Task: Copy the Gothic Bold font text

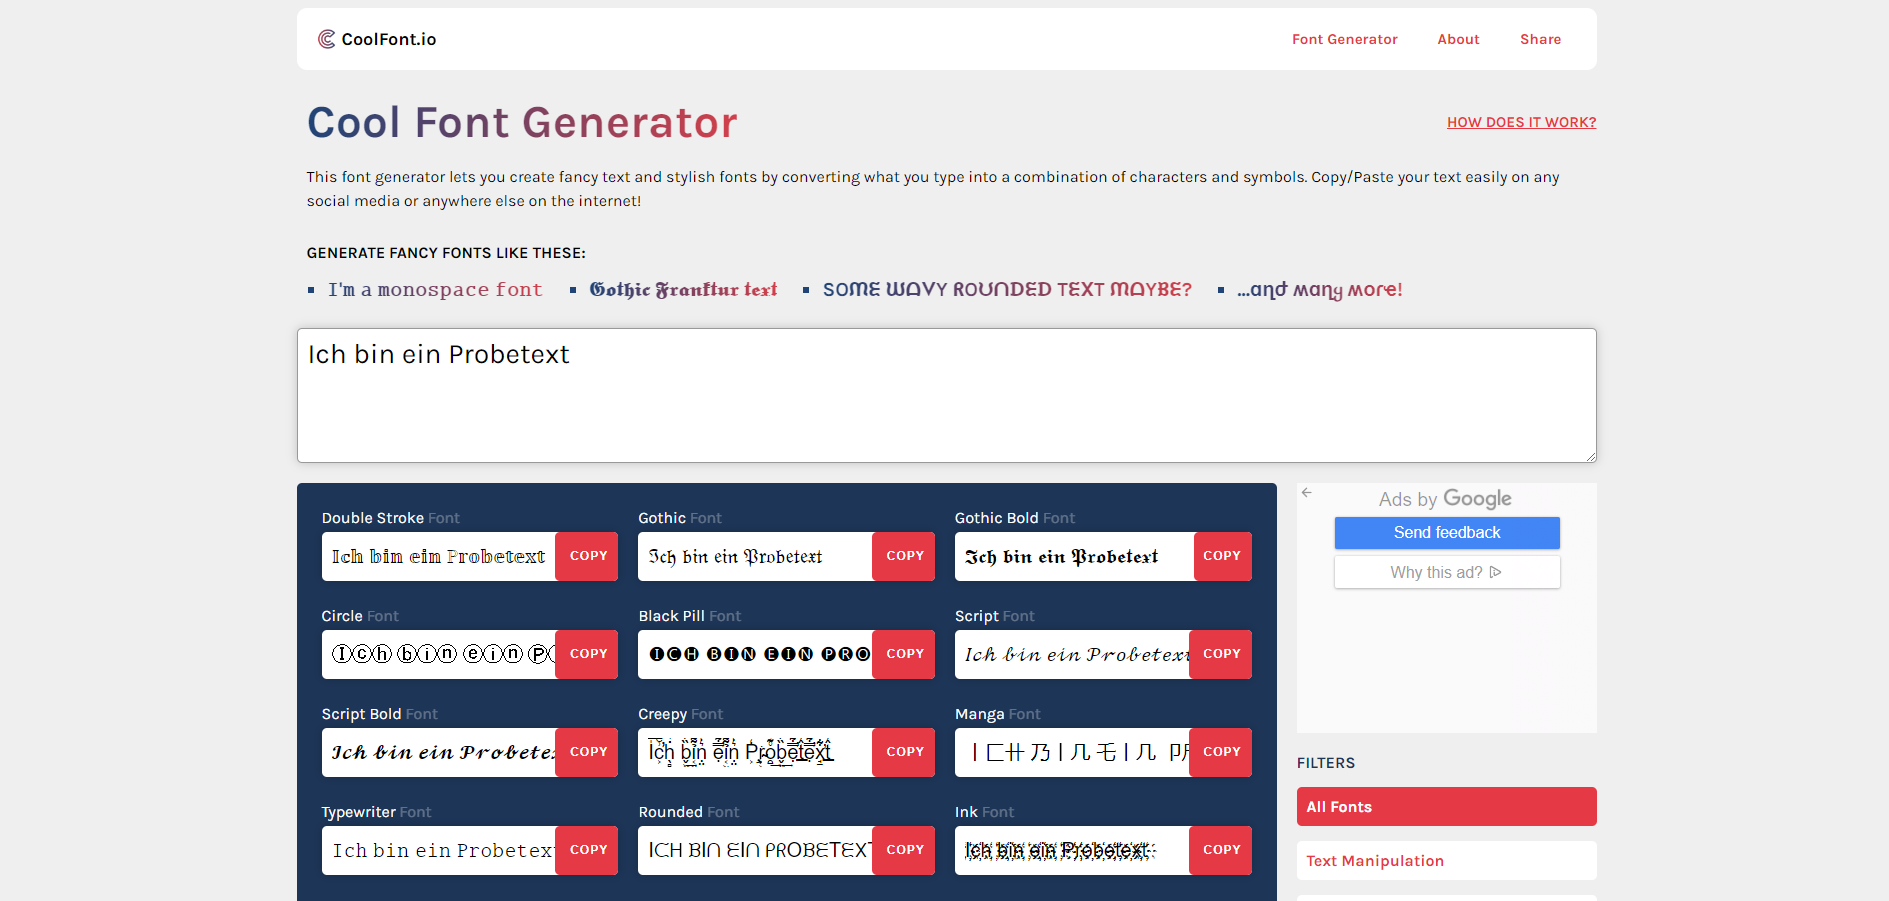Action: tap(1221, 556)
